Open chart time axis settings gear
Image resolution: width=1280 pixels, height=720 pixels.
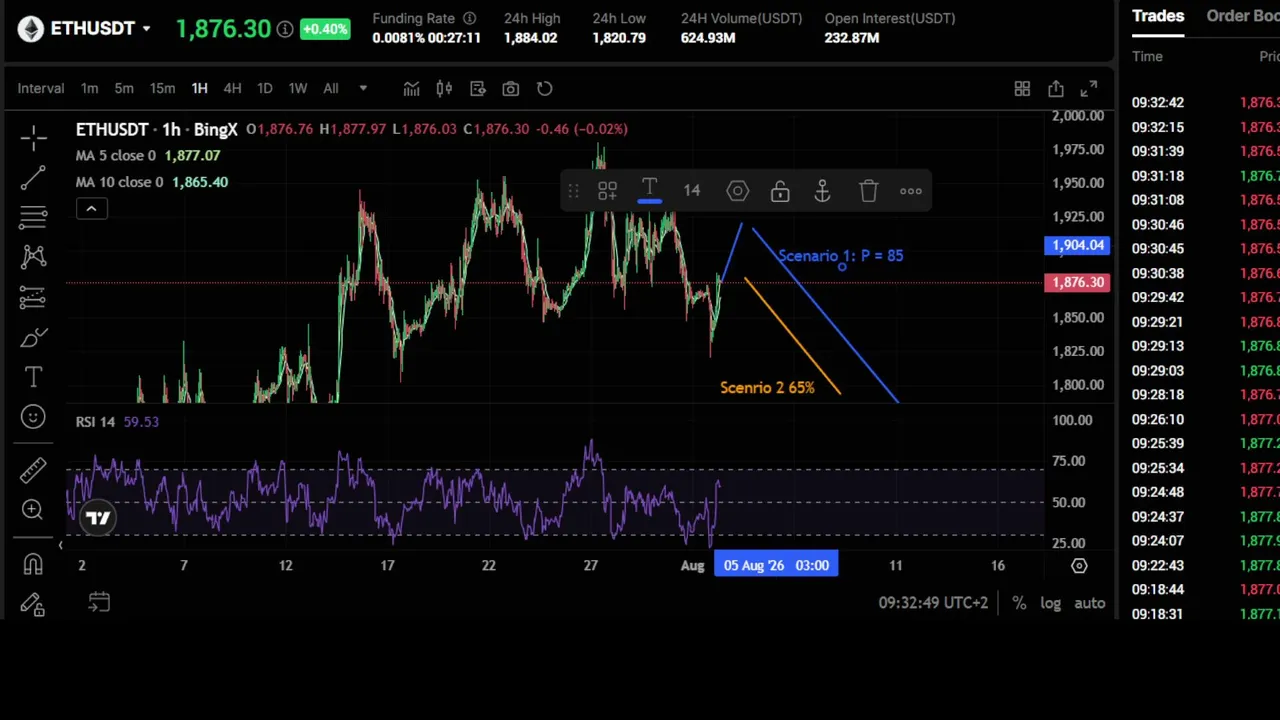pos(1079,566)
